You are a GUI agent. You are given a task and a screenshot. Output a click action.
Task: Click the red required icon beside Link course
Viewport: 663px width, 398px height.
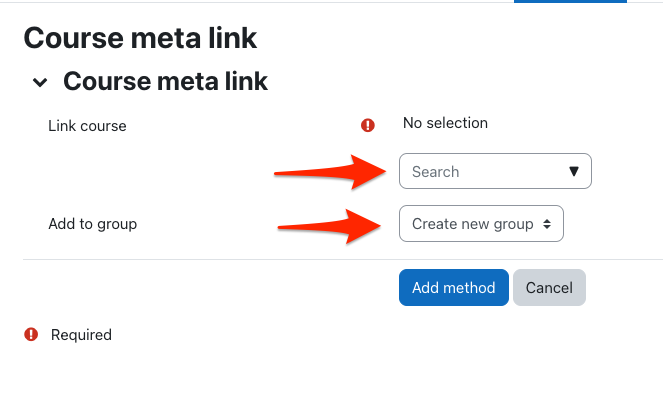[367, 125]
